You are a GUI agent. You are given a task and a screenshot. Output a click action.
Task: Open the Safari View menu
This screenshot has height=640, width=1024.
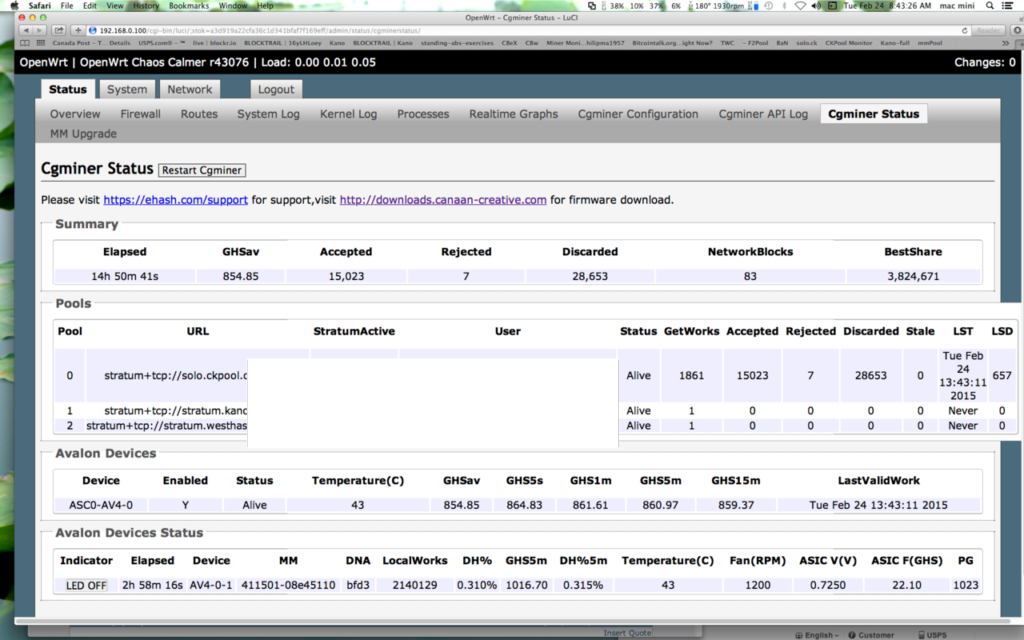115,5
